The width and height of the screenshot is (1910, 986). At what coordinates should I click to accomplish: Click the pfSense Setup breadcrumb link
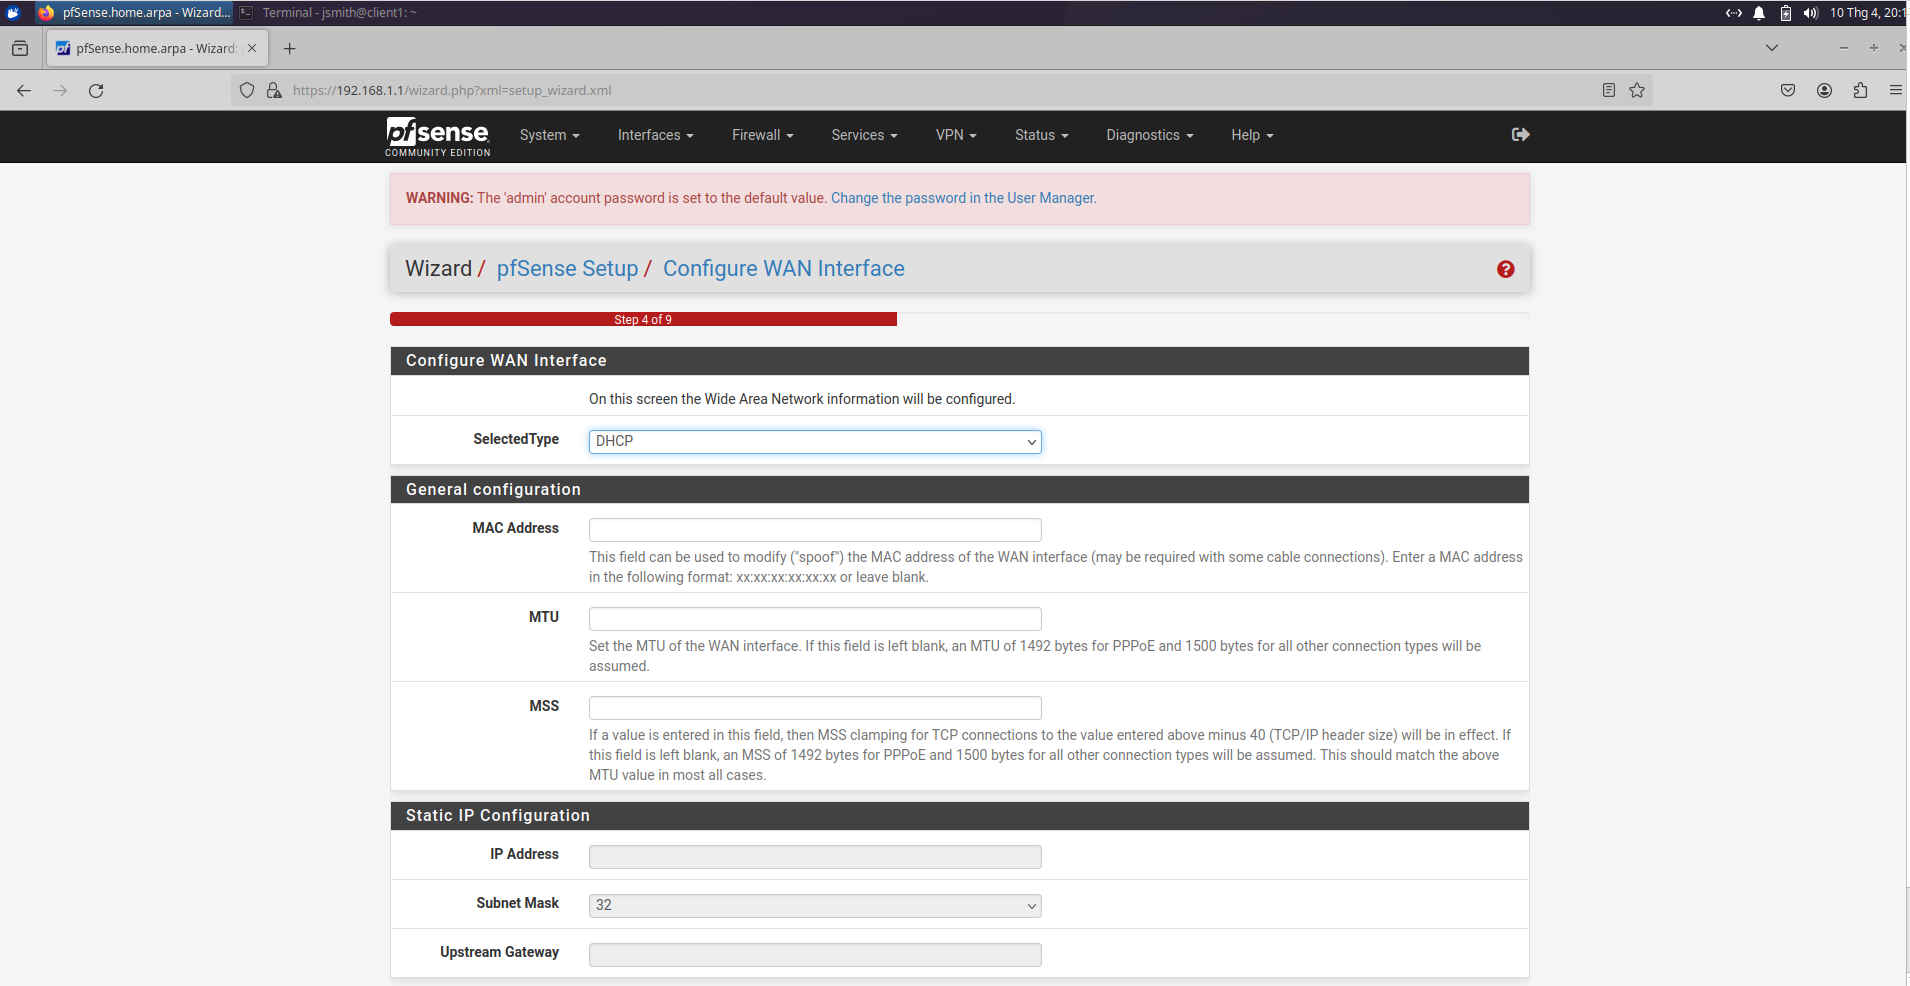567,269
